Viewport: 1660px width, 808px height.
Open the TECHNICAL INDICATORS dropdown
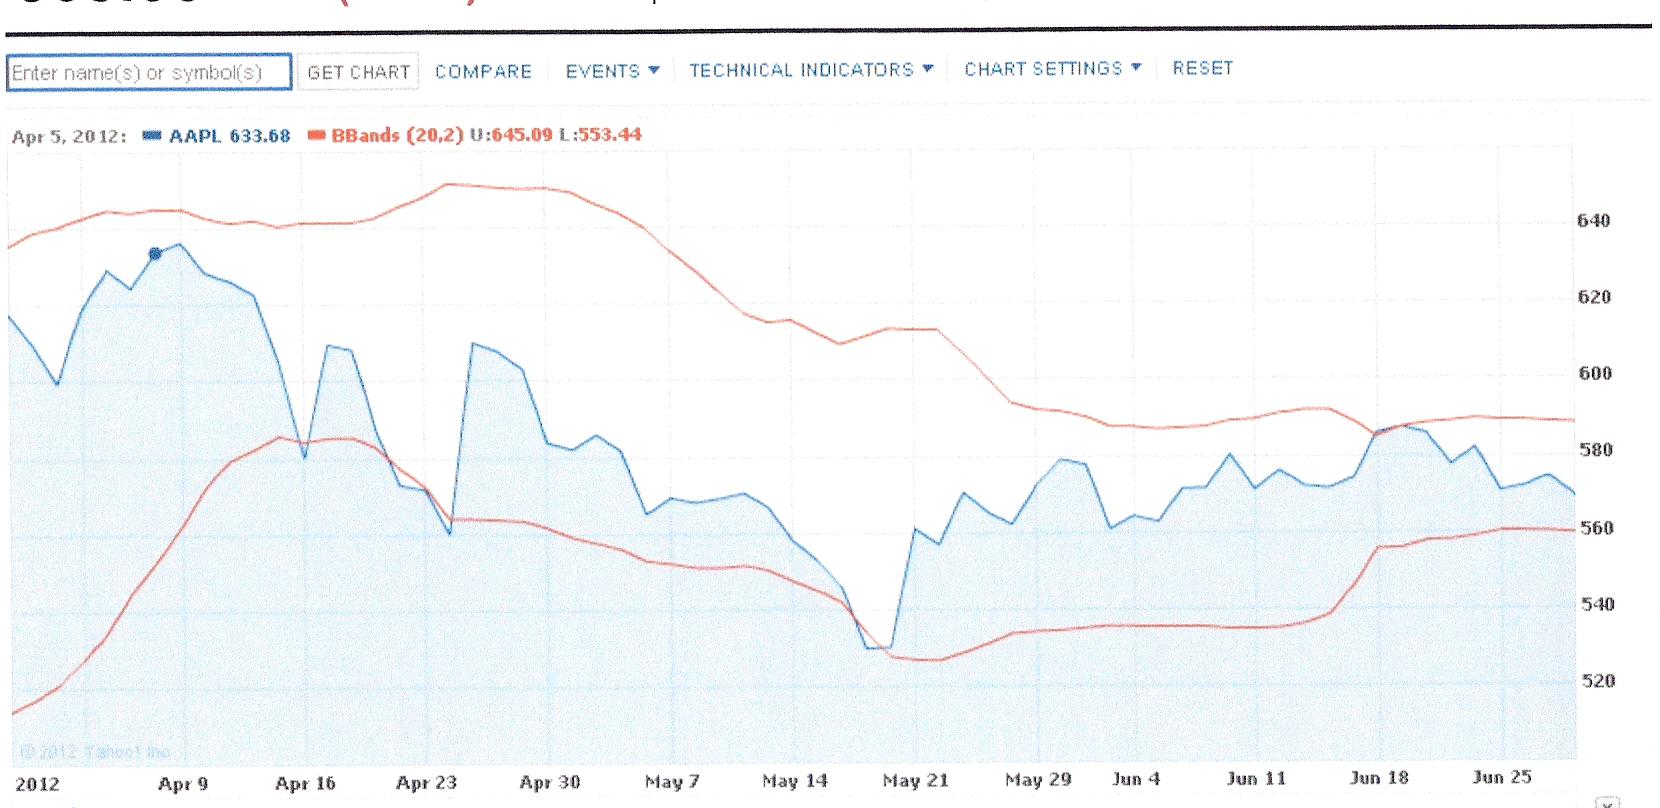pyautogui.click(x=811, y=70)
